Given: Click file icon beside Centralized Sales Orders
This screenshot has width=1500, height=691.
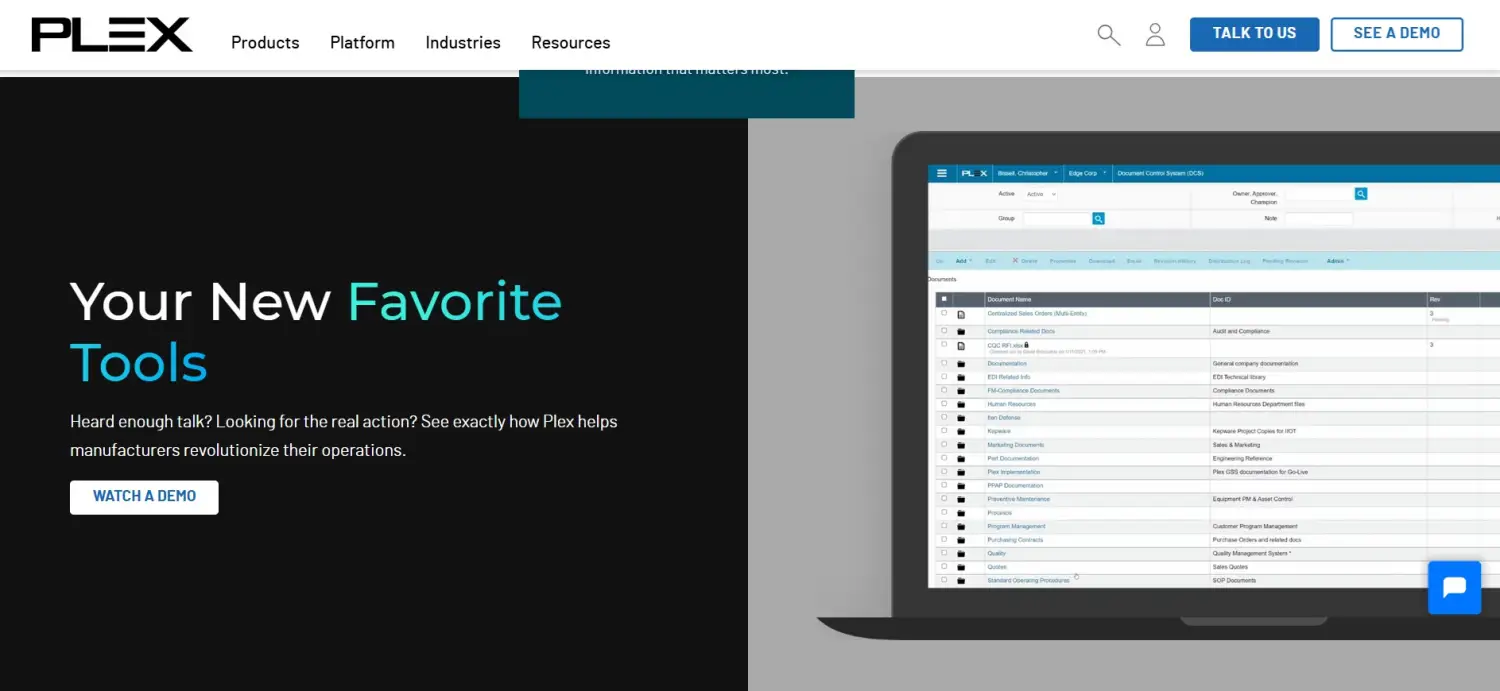Looking at the screenshot, I should [x=961, y=316].
